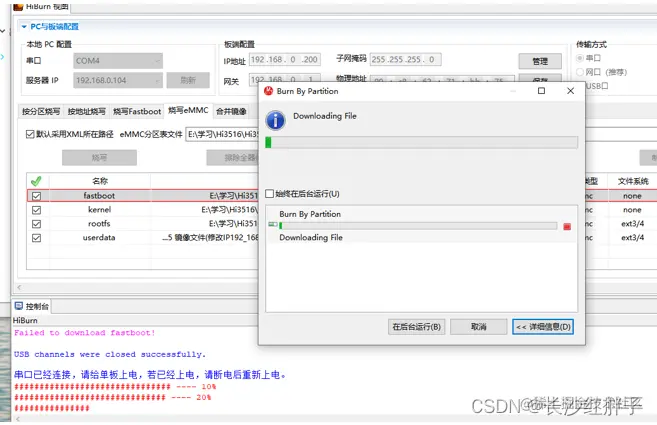Switch to 烧写Fastboot tab
The height and width of the screenshot is (425, 657).
[137, 111]
